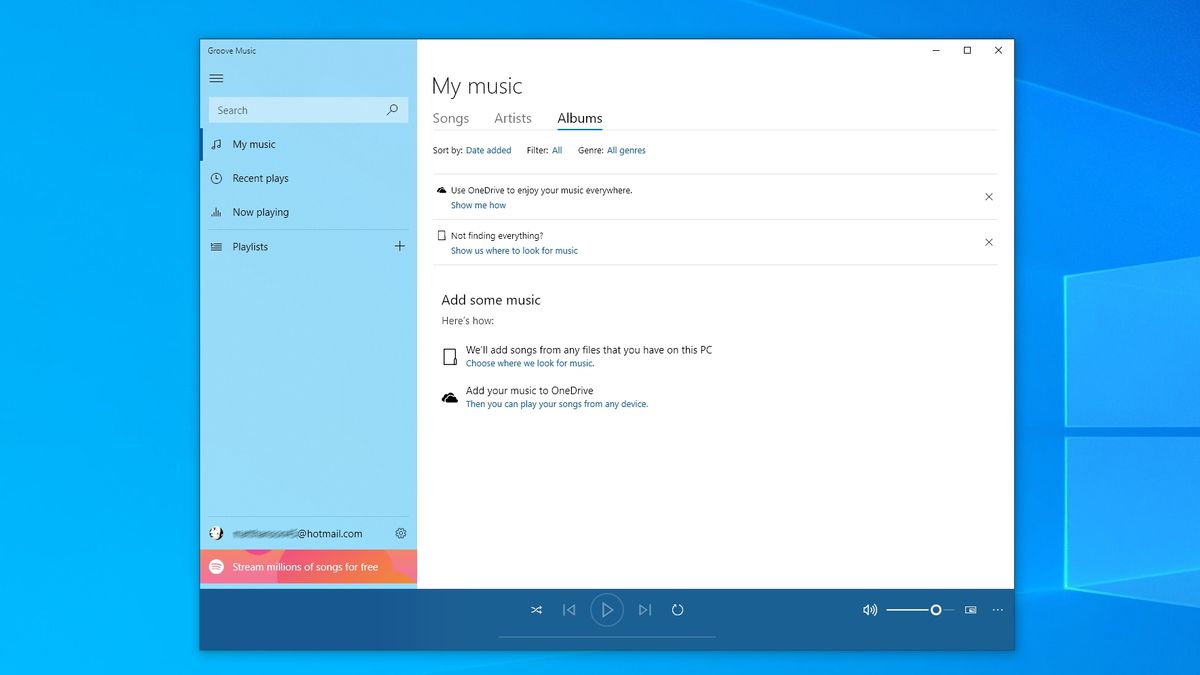Mute the volume by clicking the speaker icon
Image resolution: width=1200 pixels, height=675 pixels.
[x=870, y=609]
